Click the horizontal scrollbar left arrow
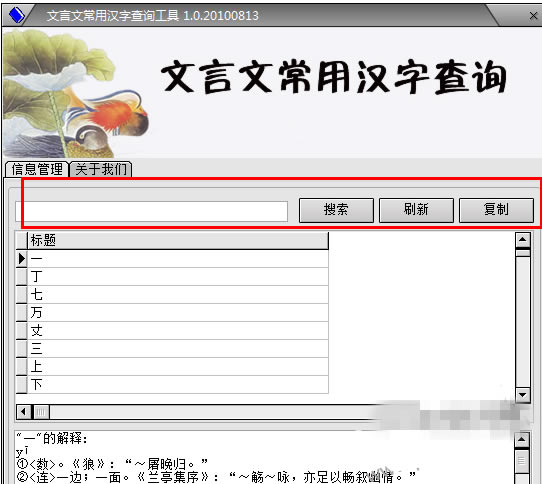 pos(24,412)
